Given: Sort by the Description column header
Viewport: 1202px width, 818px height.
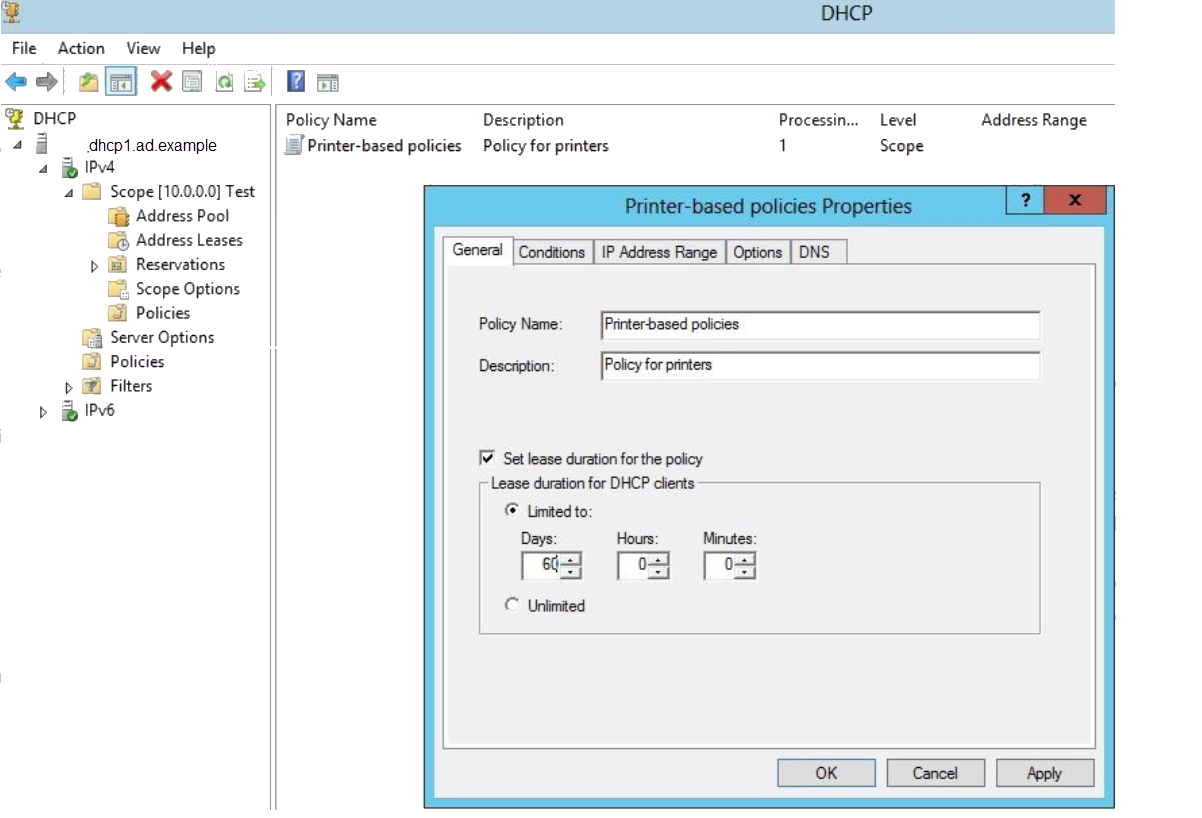Looking at the screenshot, I should click(523, 120).
